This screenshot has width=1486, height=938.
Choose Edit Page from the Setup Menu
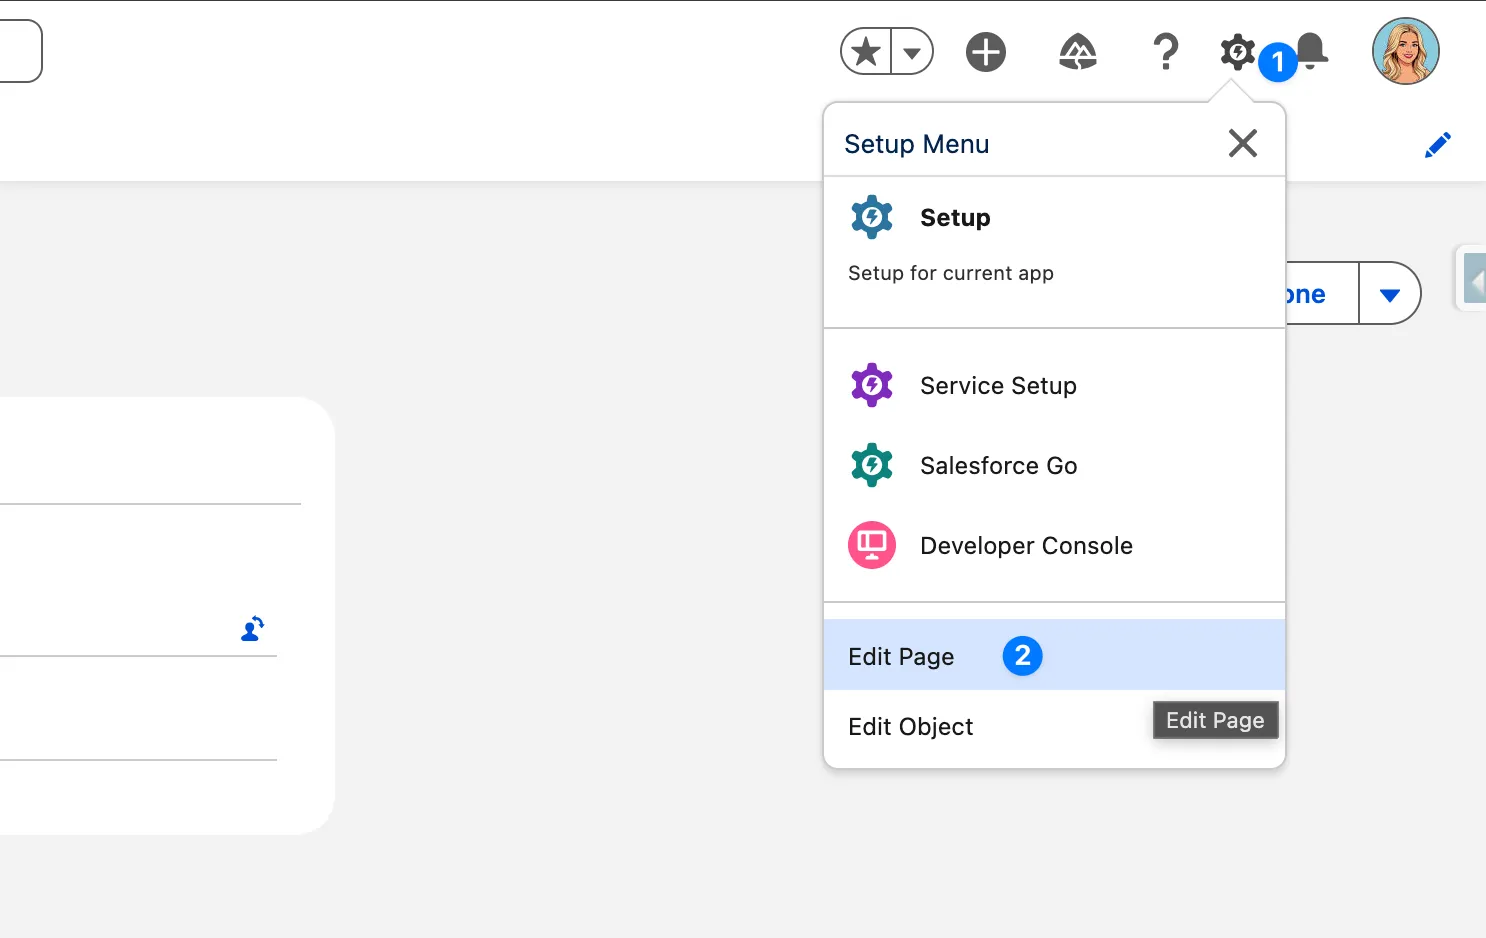901,656
